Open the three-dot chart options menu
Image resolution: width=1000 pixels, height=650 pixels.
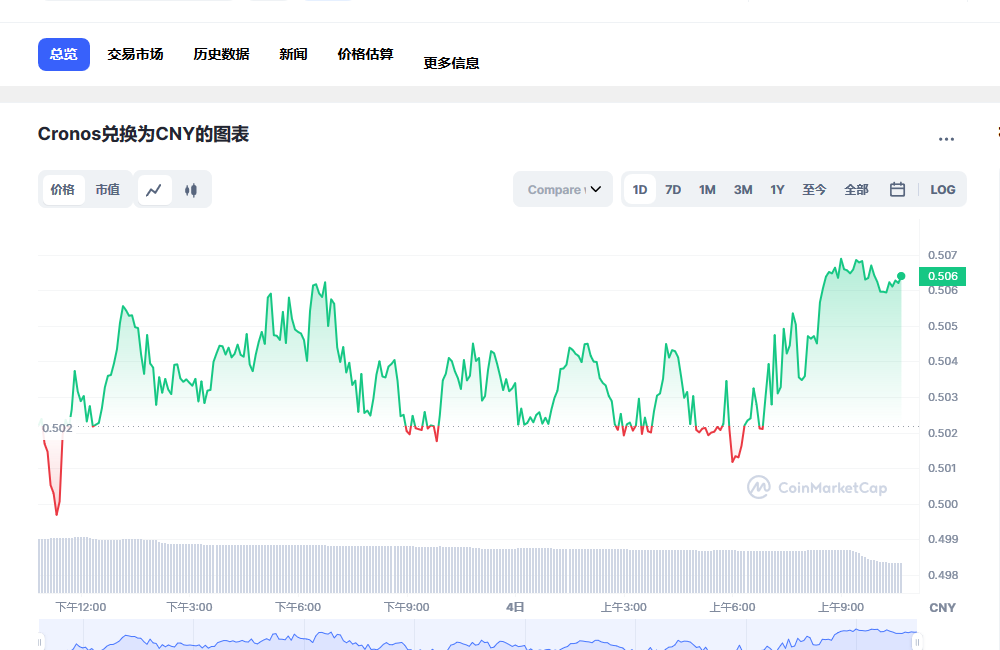click(x=946, y=139)
